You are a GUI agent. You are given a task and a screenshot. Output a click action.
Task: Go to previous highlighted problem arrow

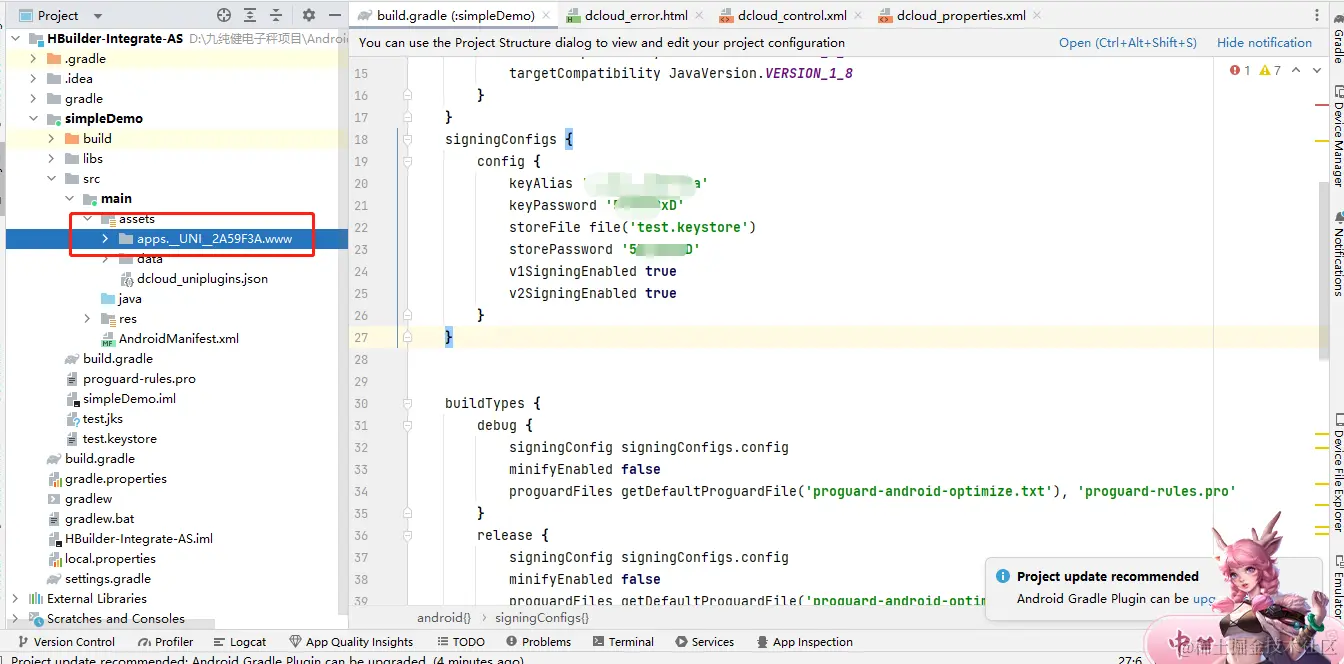(1296, 70)
